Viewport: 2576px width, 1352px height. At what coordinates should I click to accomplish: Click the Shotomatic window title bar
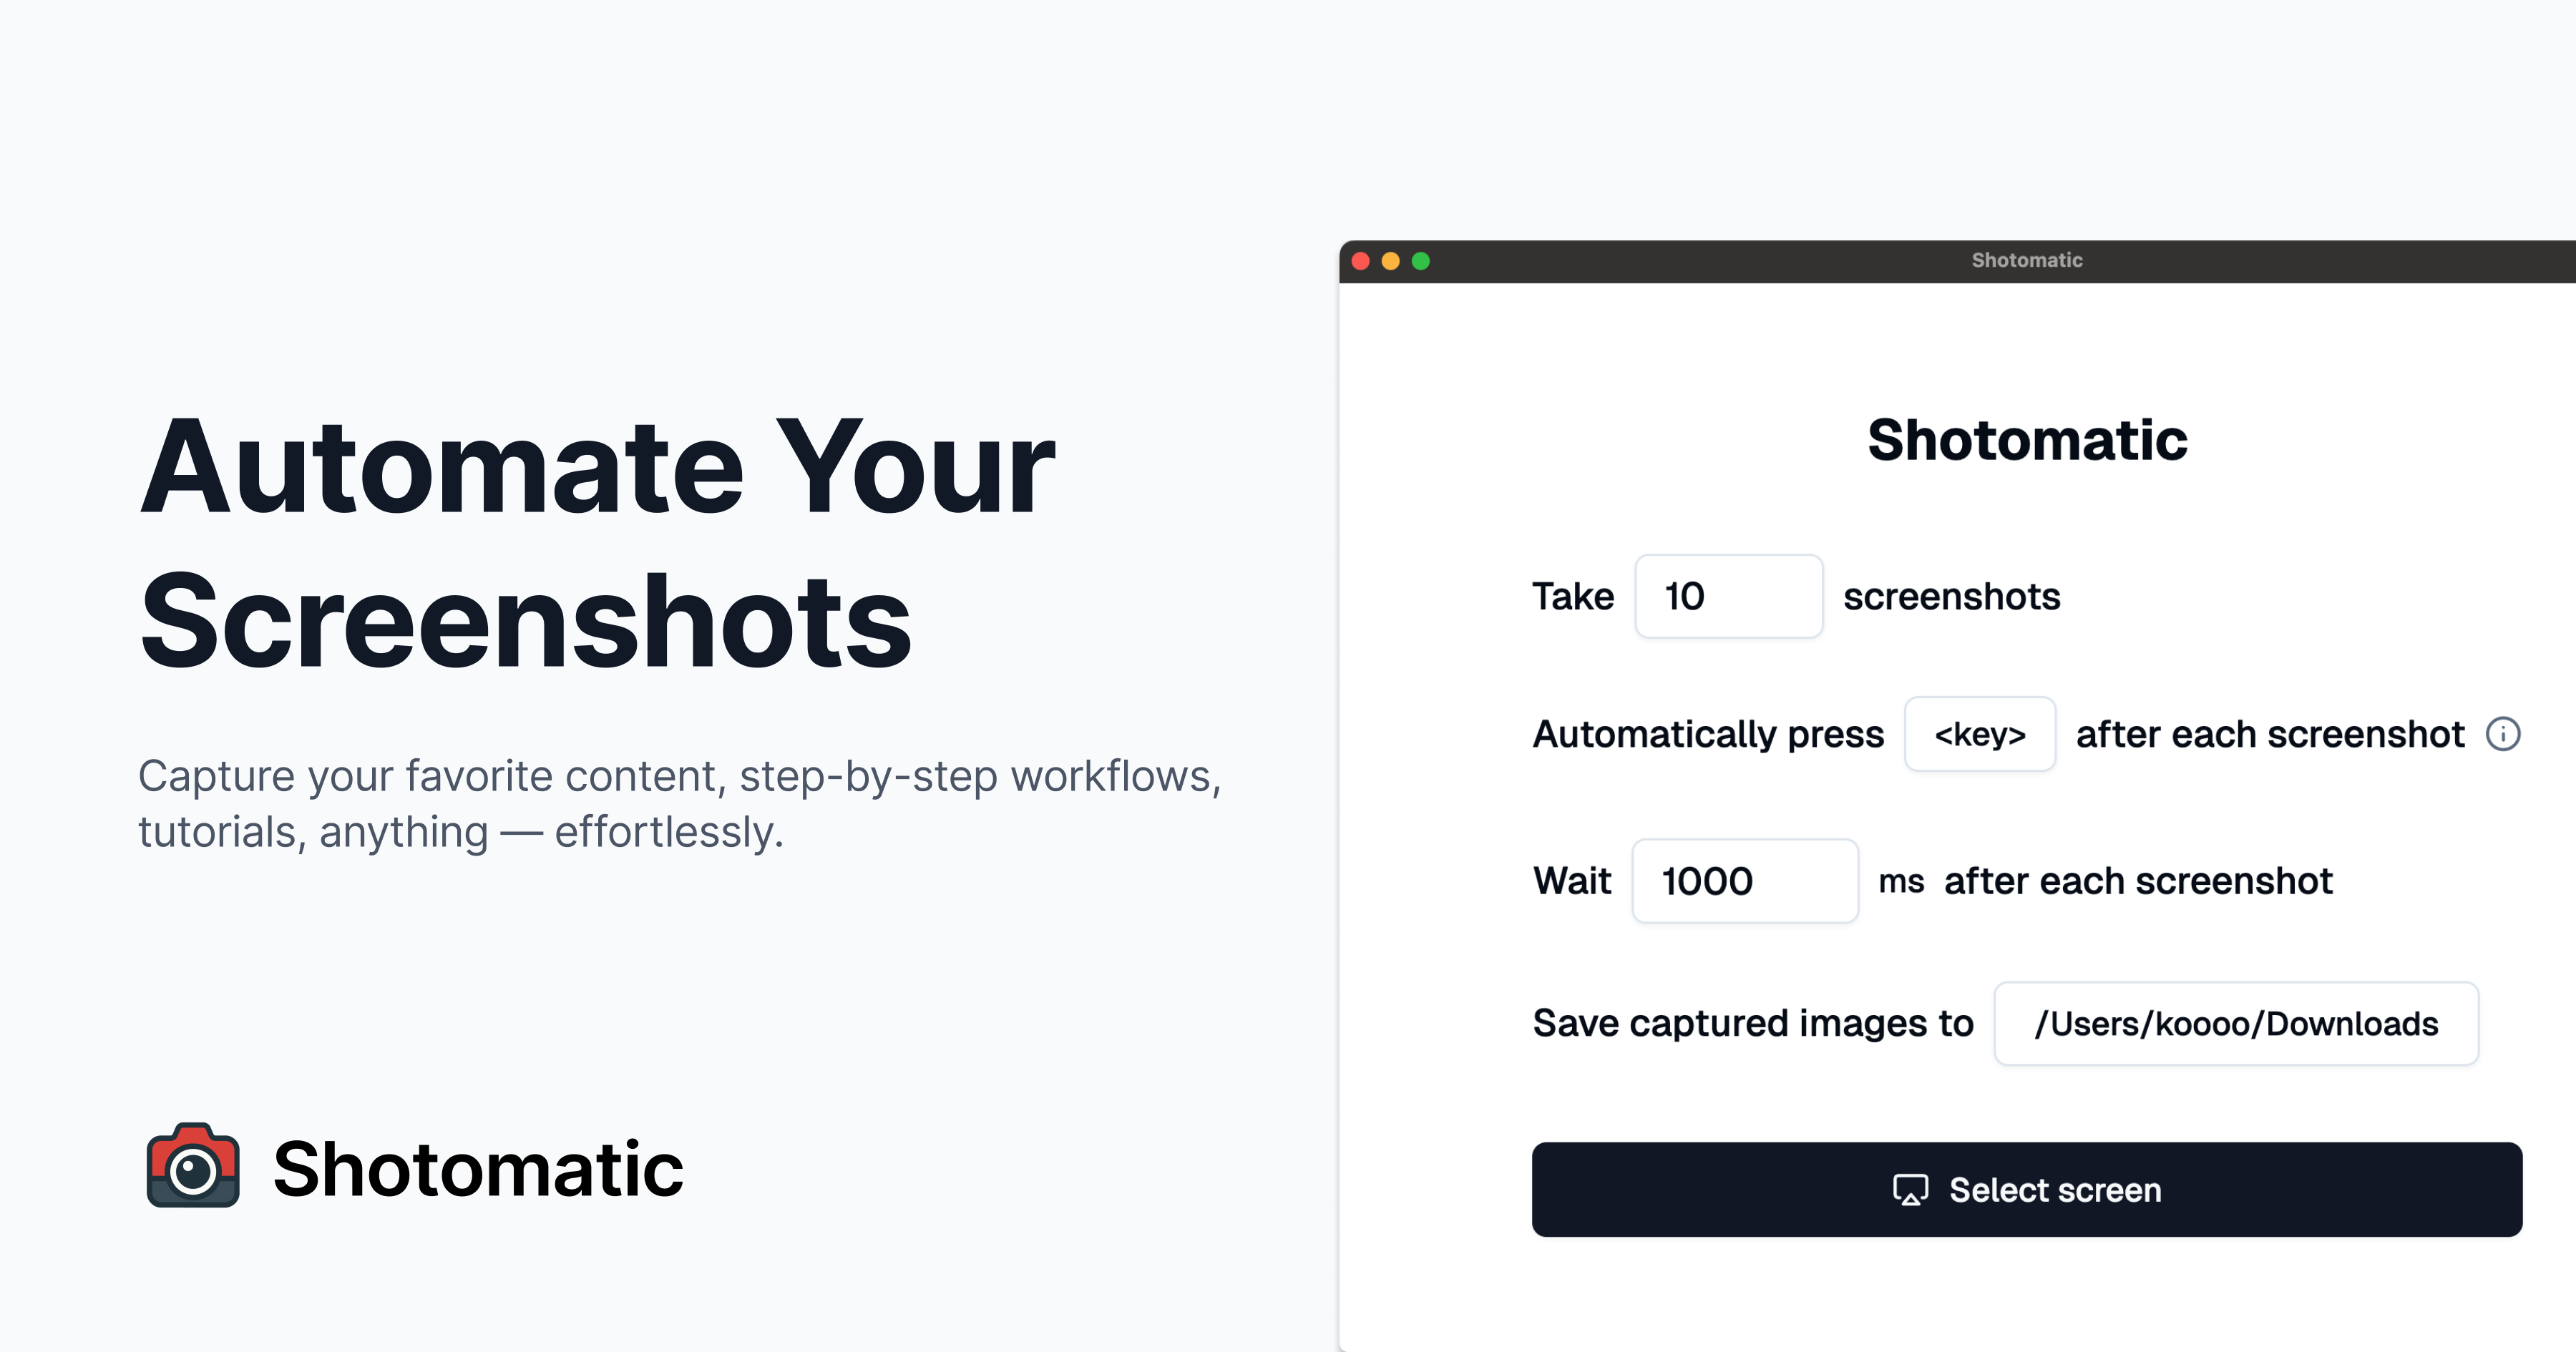[x=2026, y=260]
